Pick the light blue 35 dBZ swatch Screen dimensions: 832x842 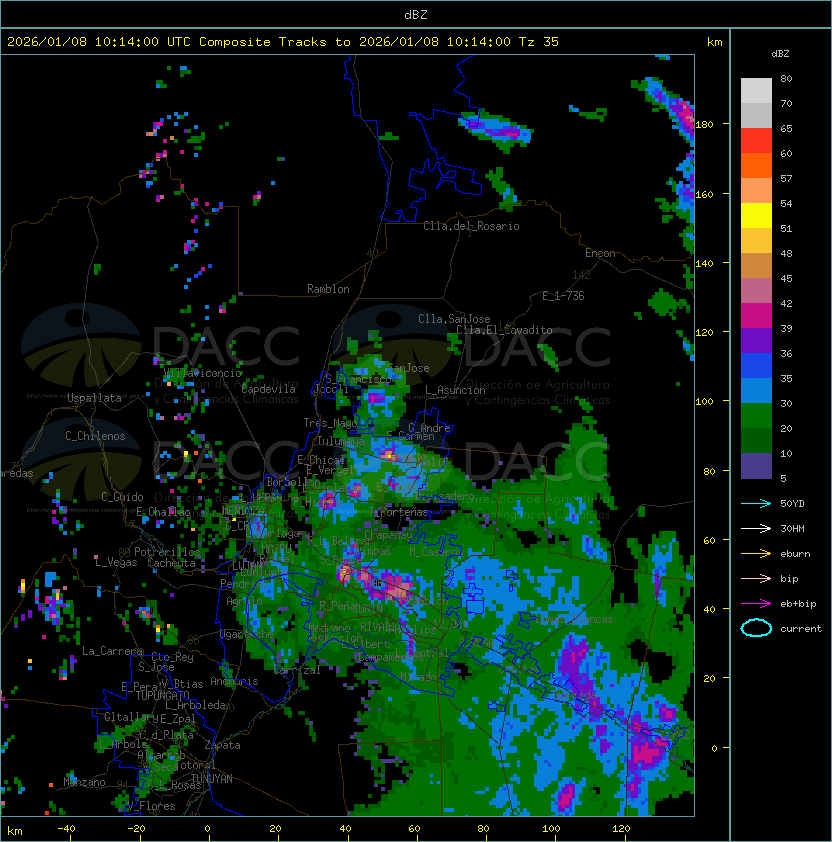point(756,391)
